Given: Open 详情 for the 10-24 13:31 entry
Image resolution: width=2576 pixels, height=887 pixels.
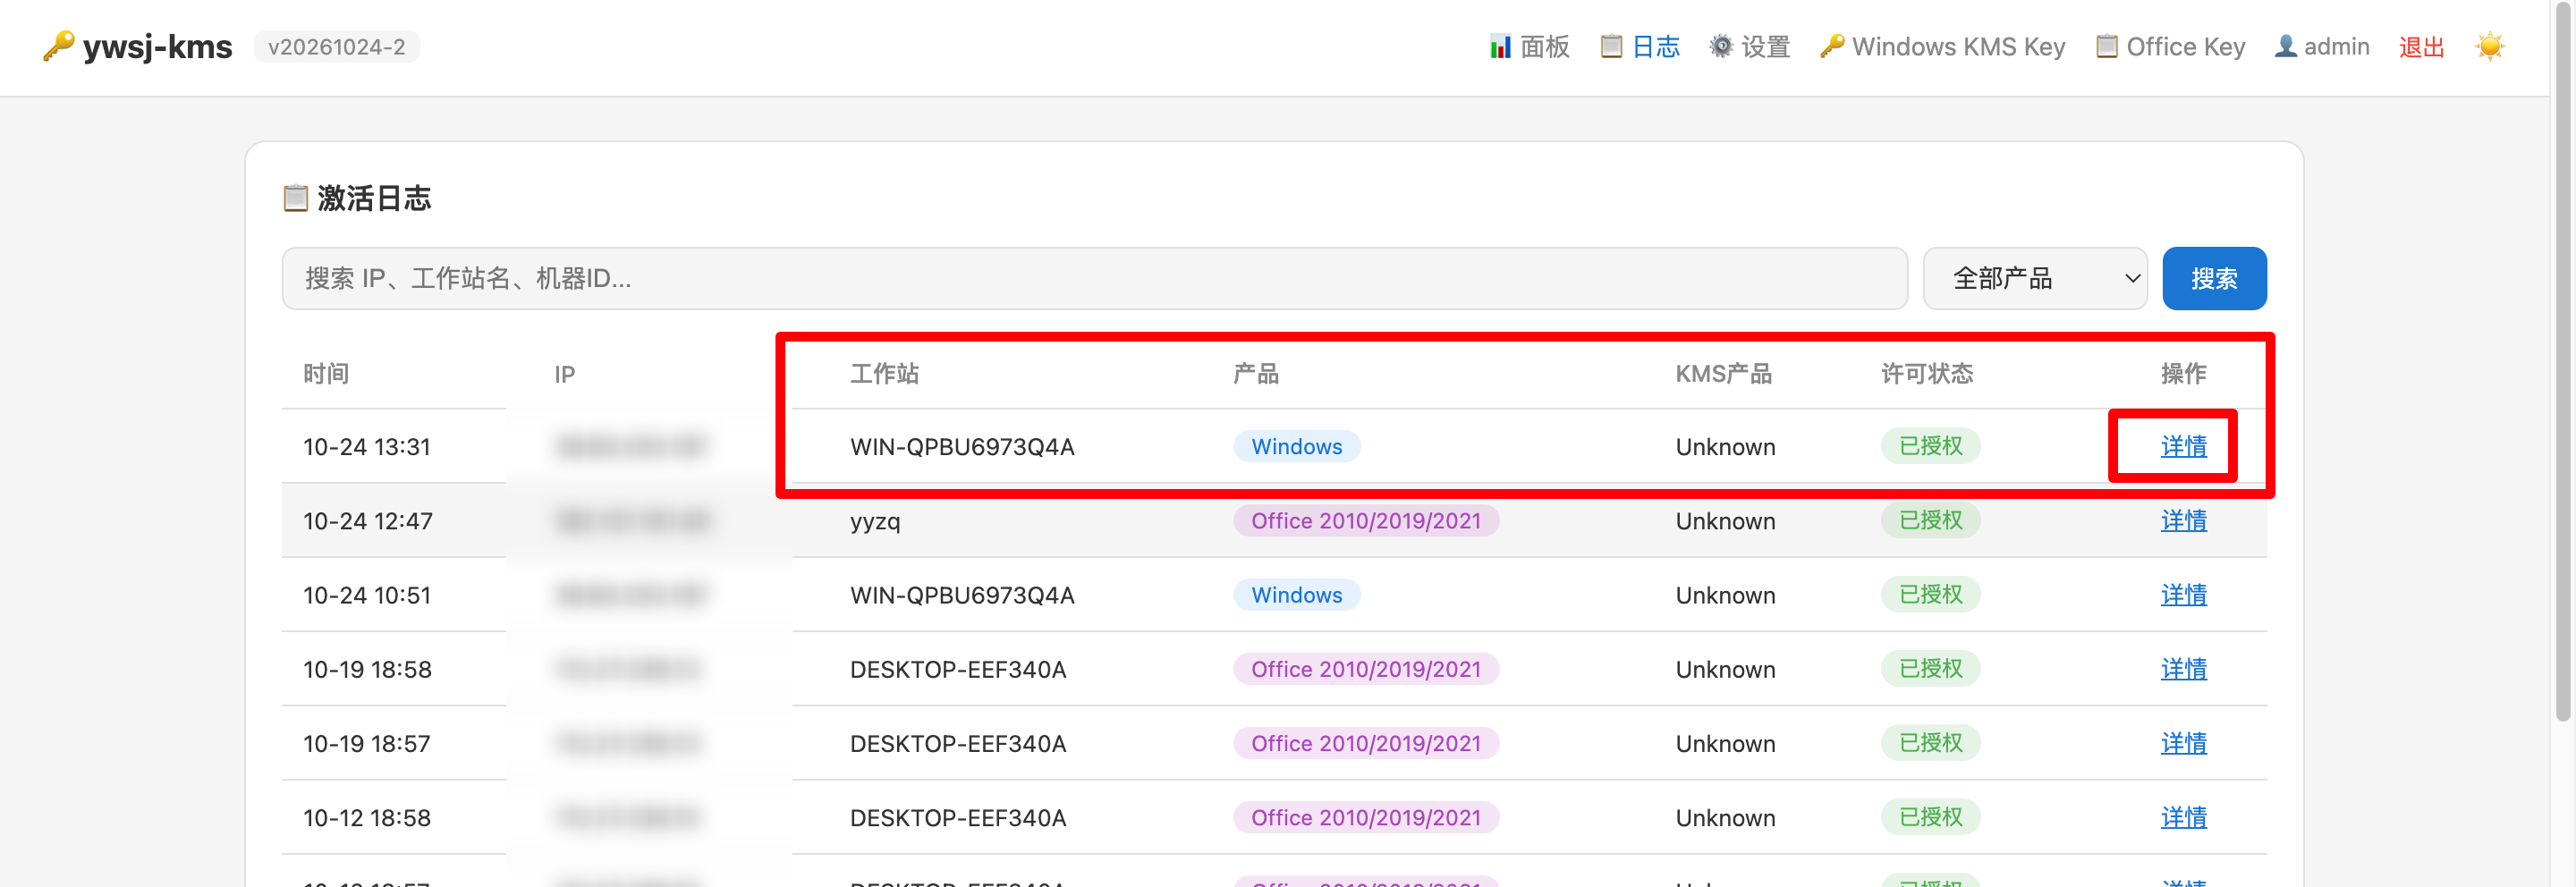Looking at the screenshot, I should pyautogui.click(x=2183, y=447).
